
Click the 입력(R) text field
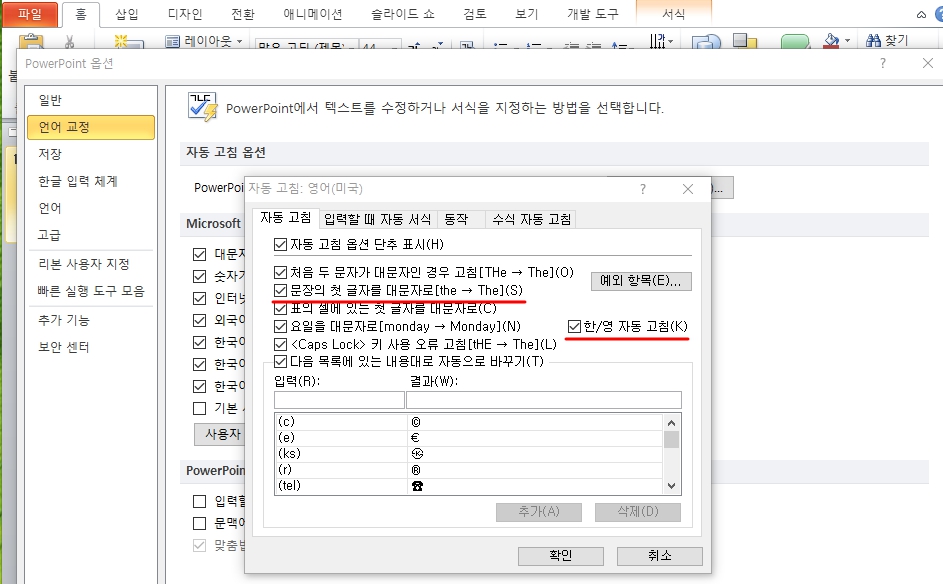click(339, 400)
